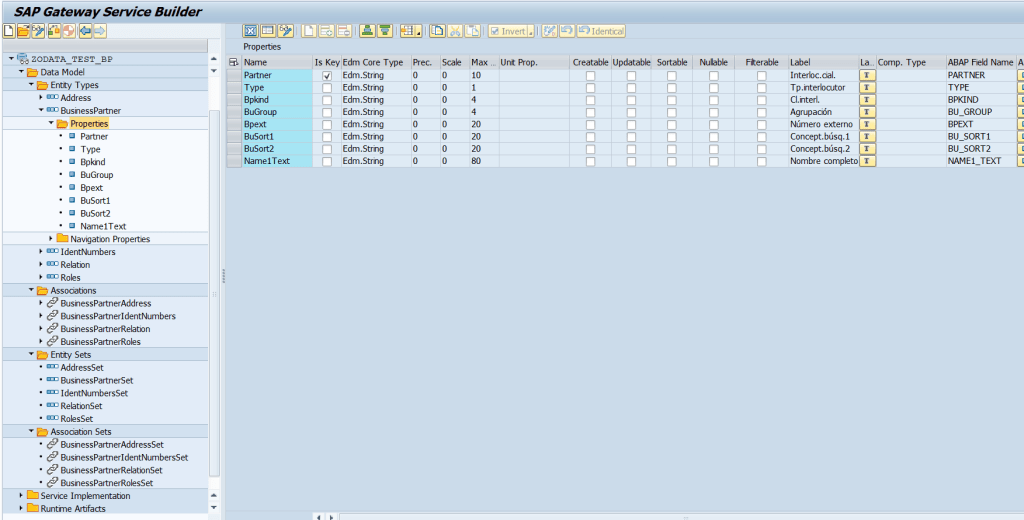Image resolution: width=1024 pixels, height=520 pixels.
Task: Click the green back arrow icon
Action: coord(84,32)
